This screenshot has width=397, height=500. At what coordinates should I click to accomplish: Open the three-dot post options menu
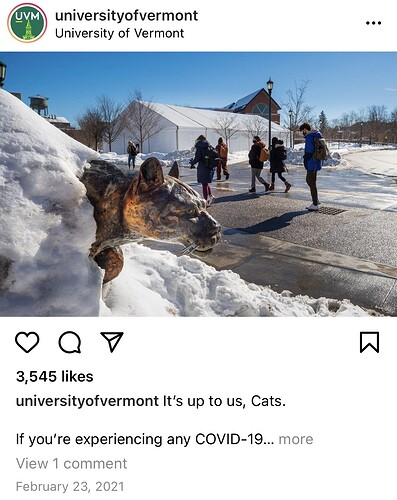pyautogui.click(x=373, y=23)
